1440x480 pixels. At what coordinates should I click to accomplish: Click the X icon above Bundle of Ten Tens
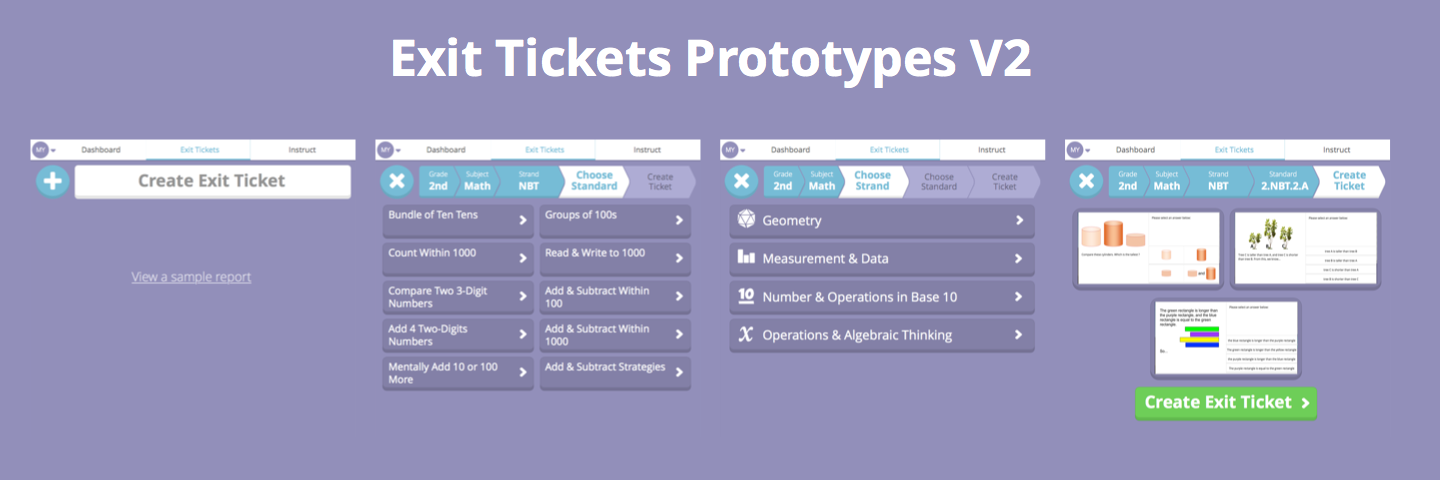(x=397, y=181)
